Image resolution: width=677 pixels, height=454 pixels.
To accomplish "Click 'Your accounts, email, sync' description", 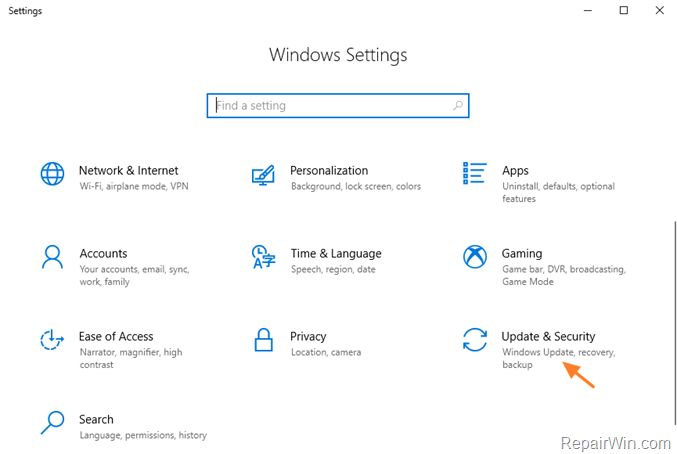I will coord(134,275).
